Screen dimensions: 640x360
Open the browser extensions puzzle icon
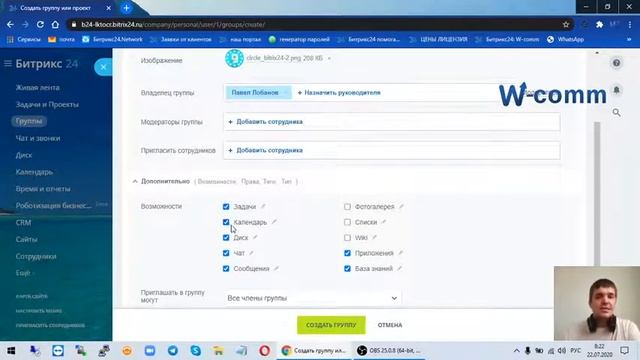pos(599,24)
